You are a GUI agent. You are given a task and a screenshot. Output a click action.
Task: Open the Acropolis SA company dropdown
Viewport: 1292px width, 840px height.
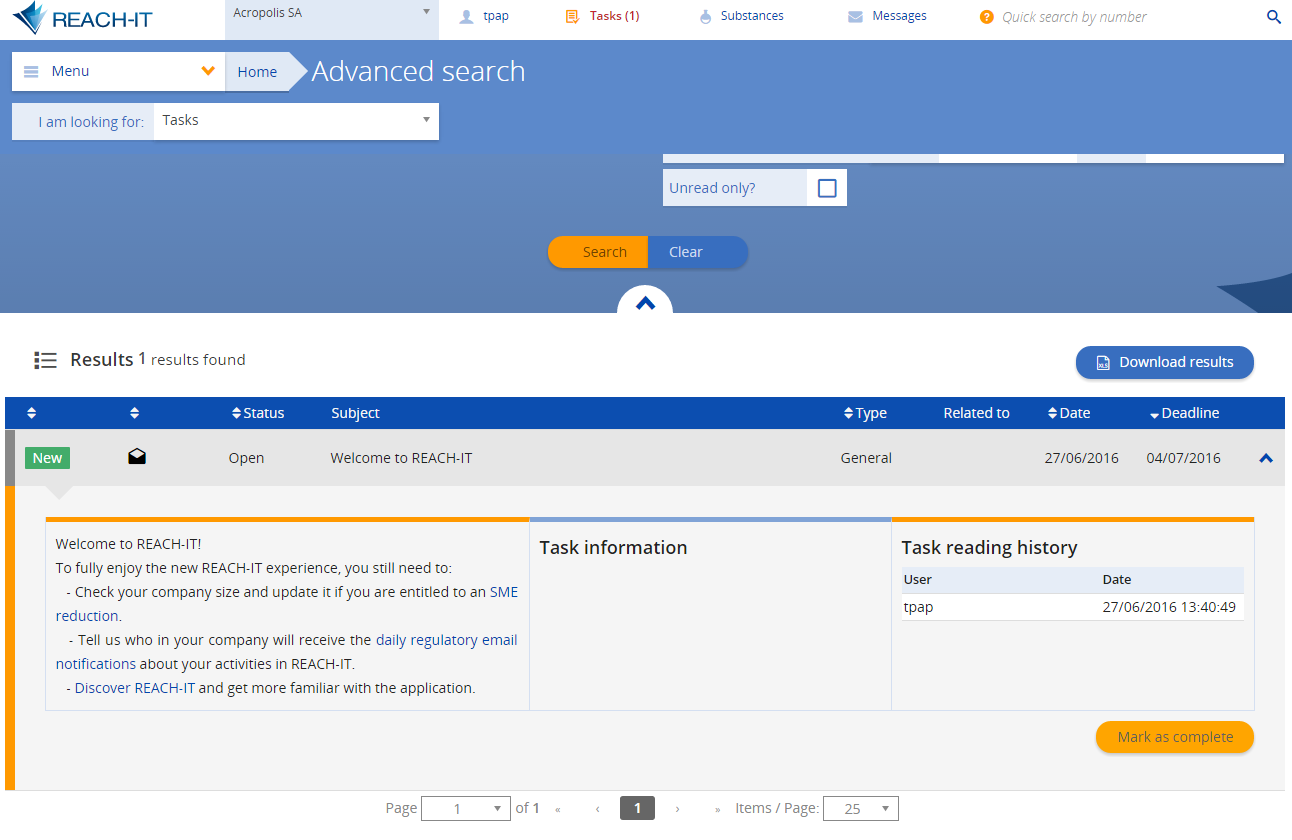pos(332,19)
